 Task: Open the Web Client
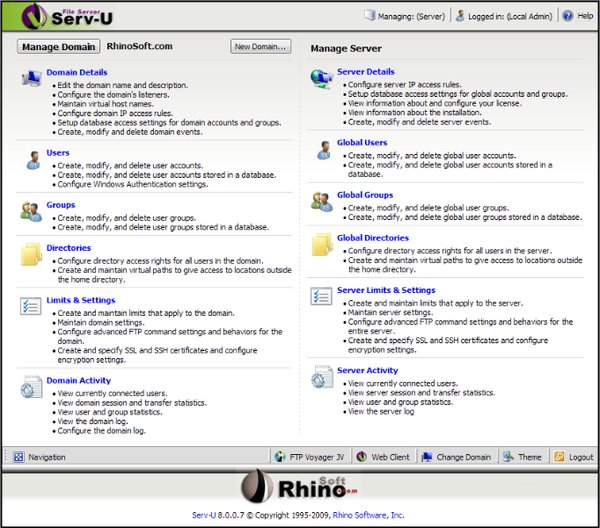pos(390,457)
